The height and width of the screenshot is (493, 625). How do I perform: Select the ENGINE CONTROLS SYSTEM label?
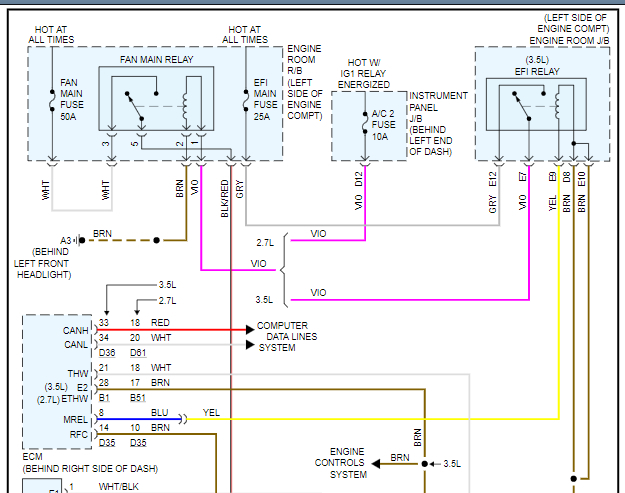[x=340, y=463]
